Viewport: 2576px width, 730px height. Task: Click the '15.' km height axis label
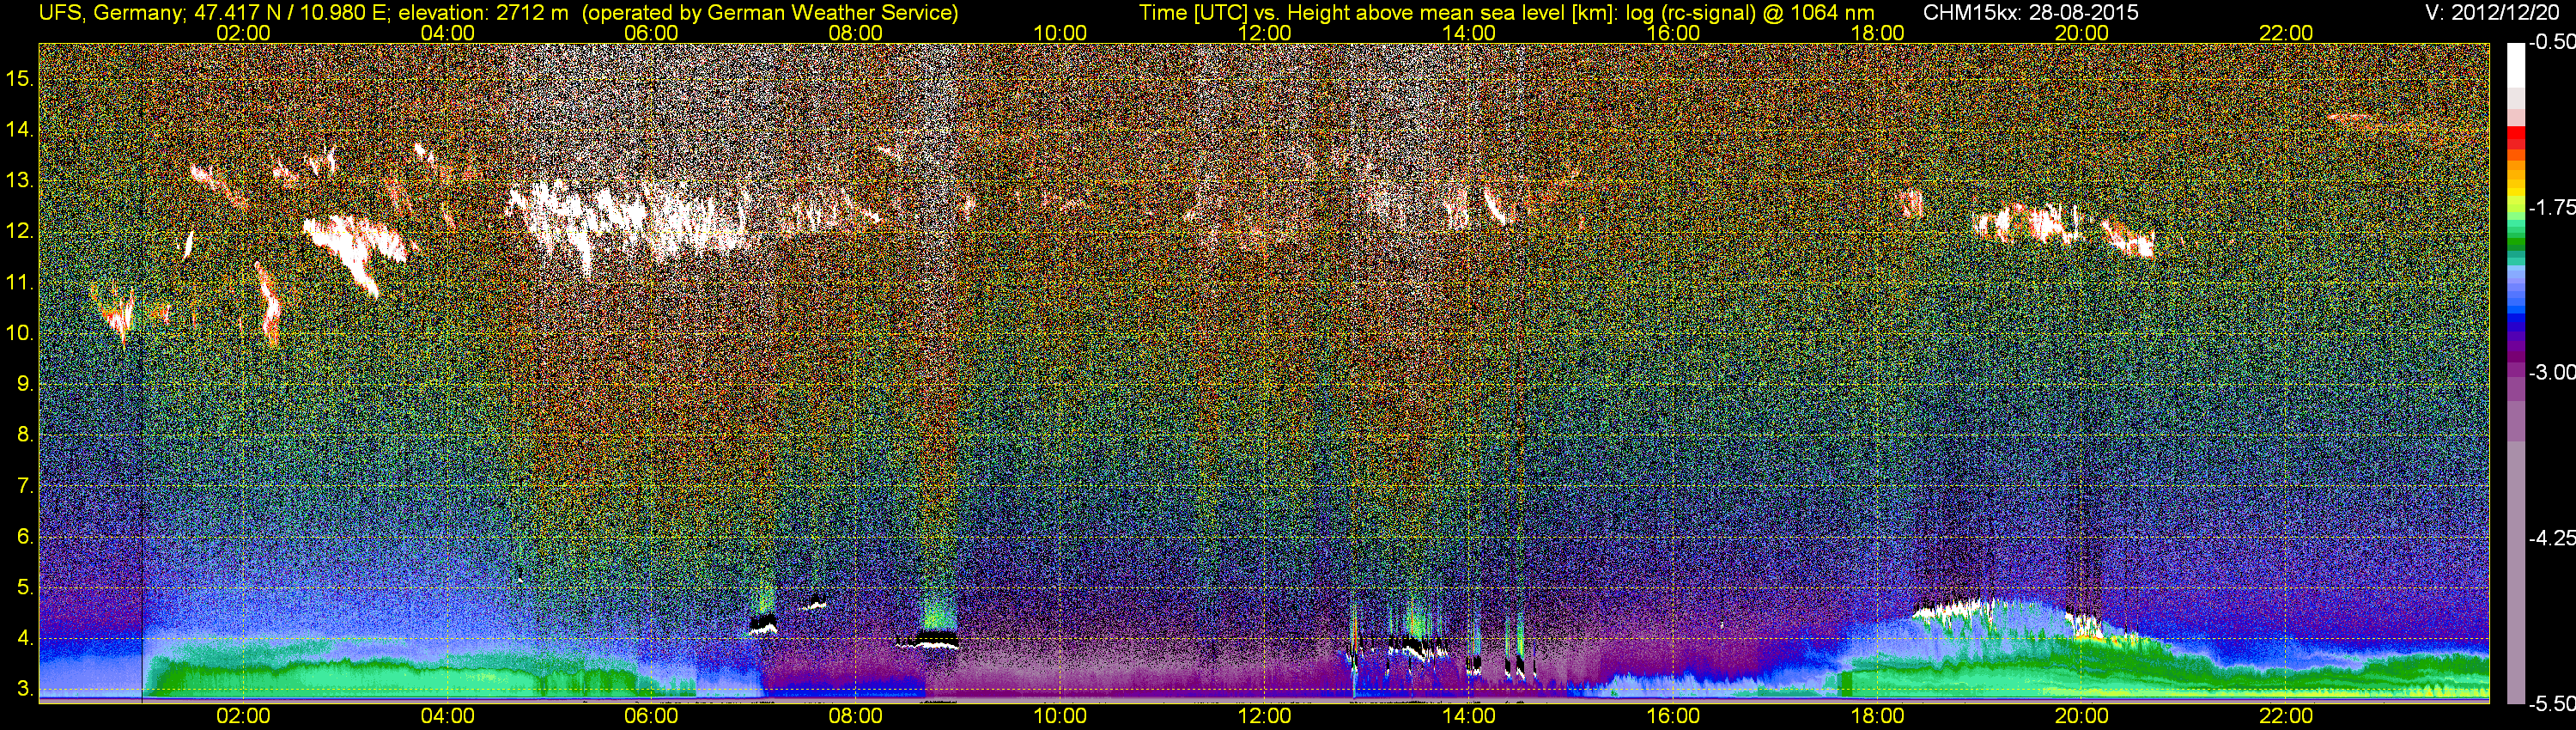coord(20,79)
